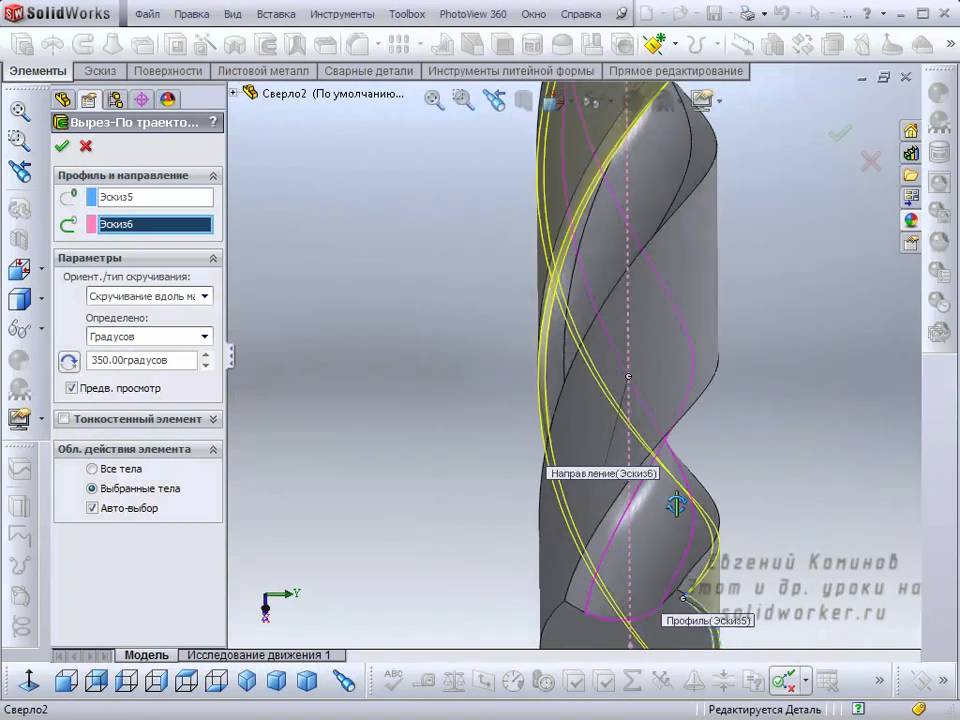Click the Mass Properties scale icon
Image resolution: width=960 pixels, height=720 pixels.
(453, 680)
